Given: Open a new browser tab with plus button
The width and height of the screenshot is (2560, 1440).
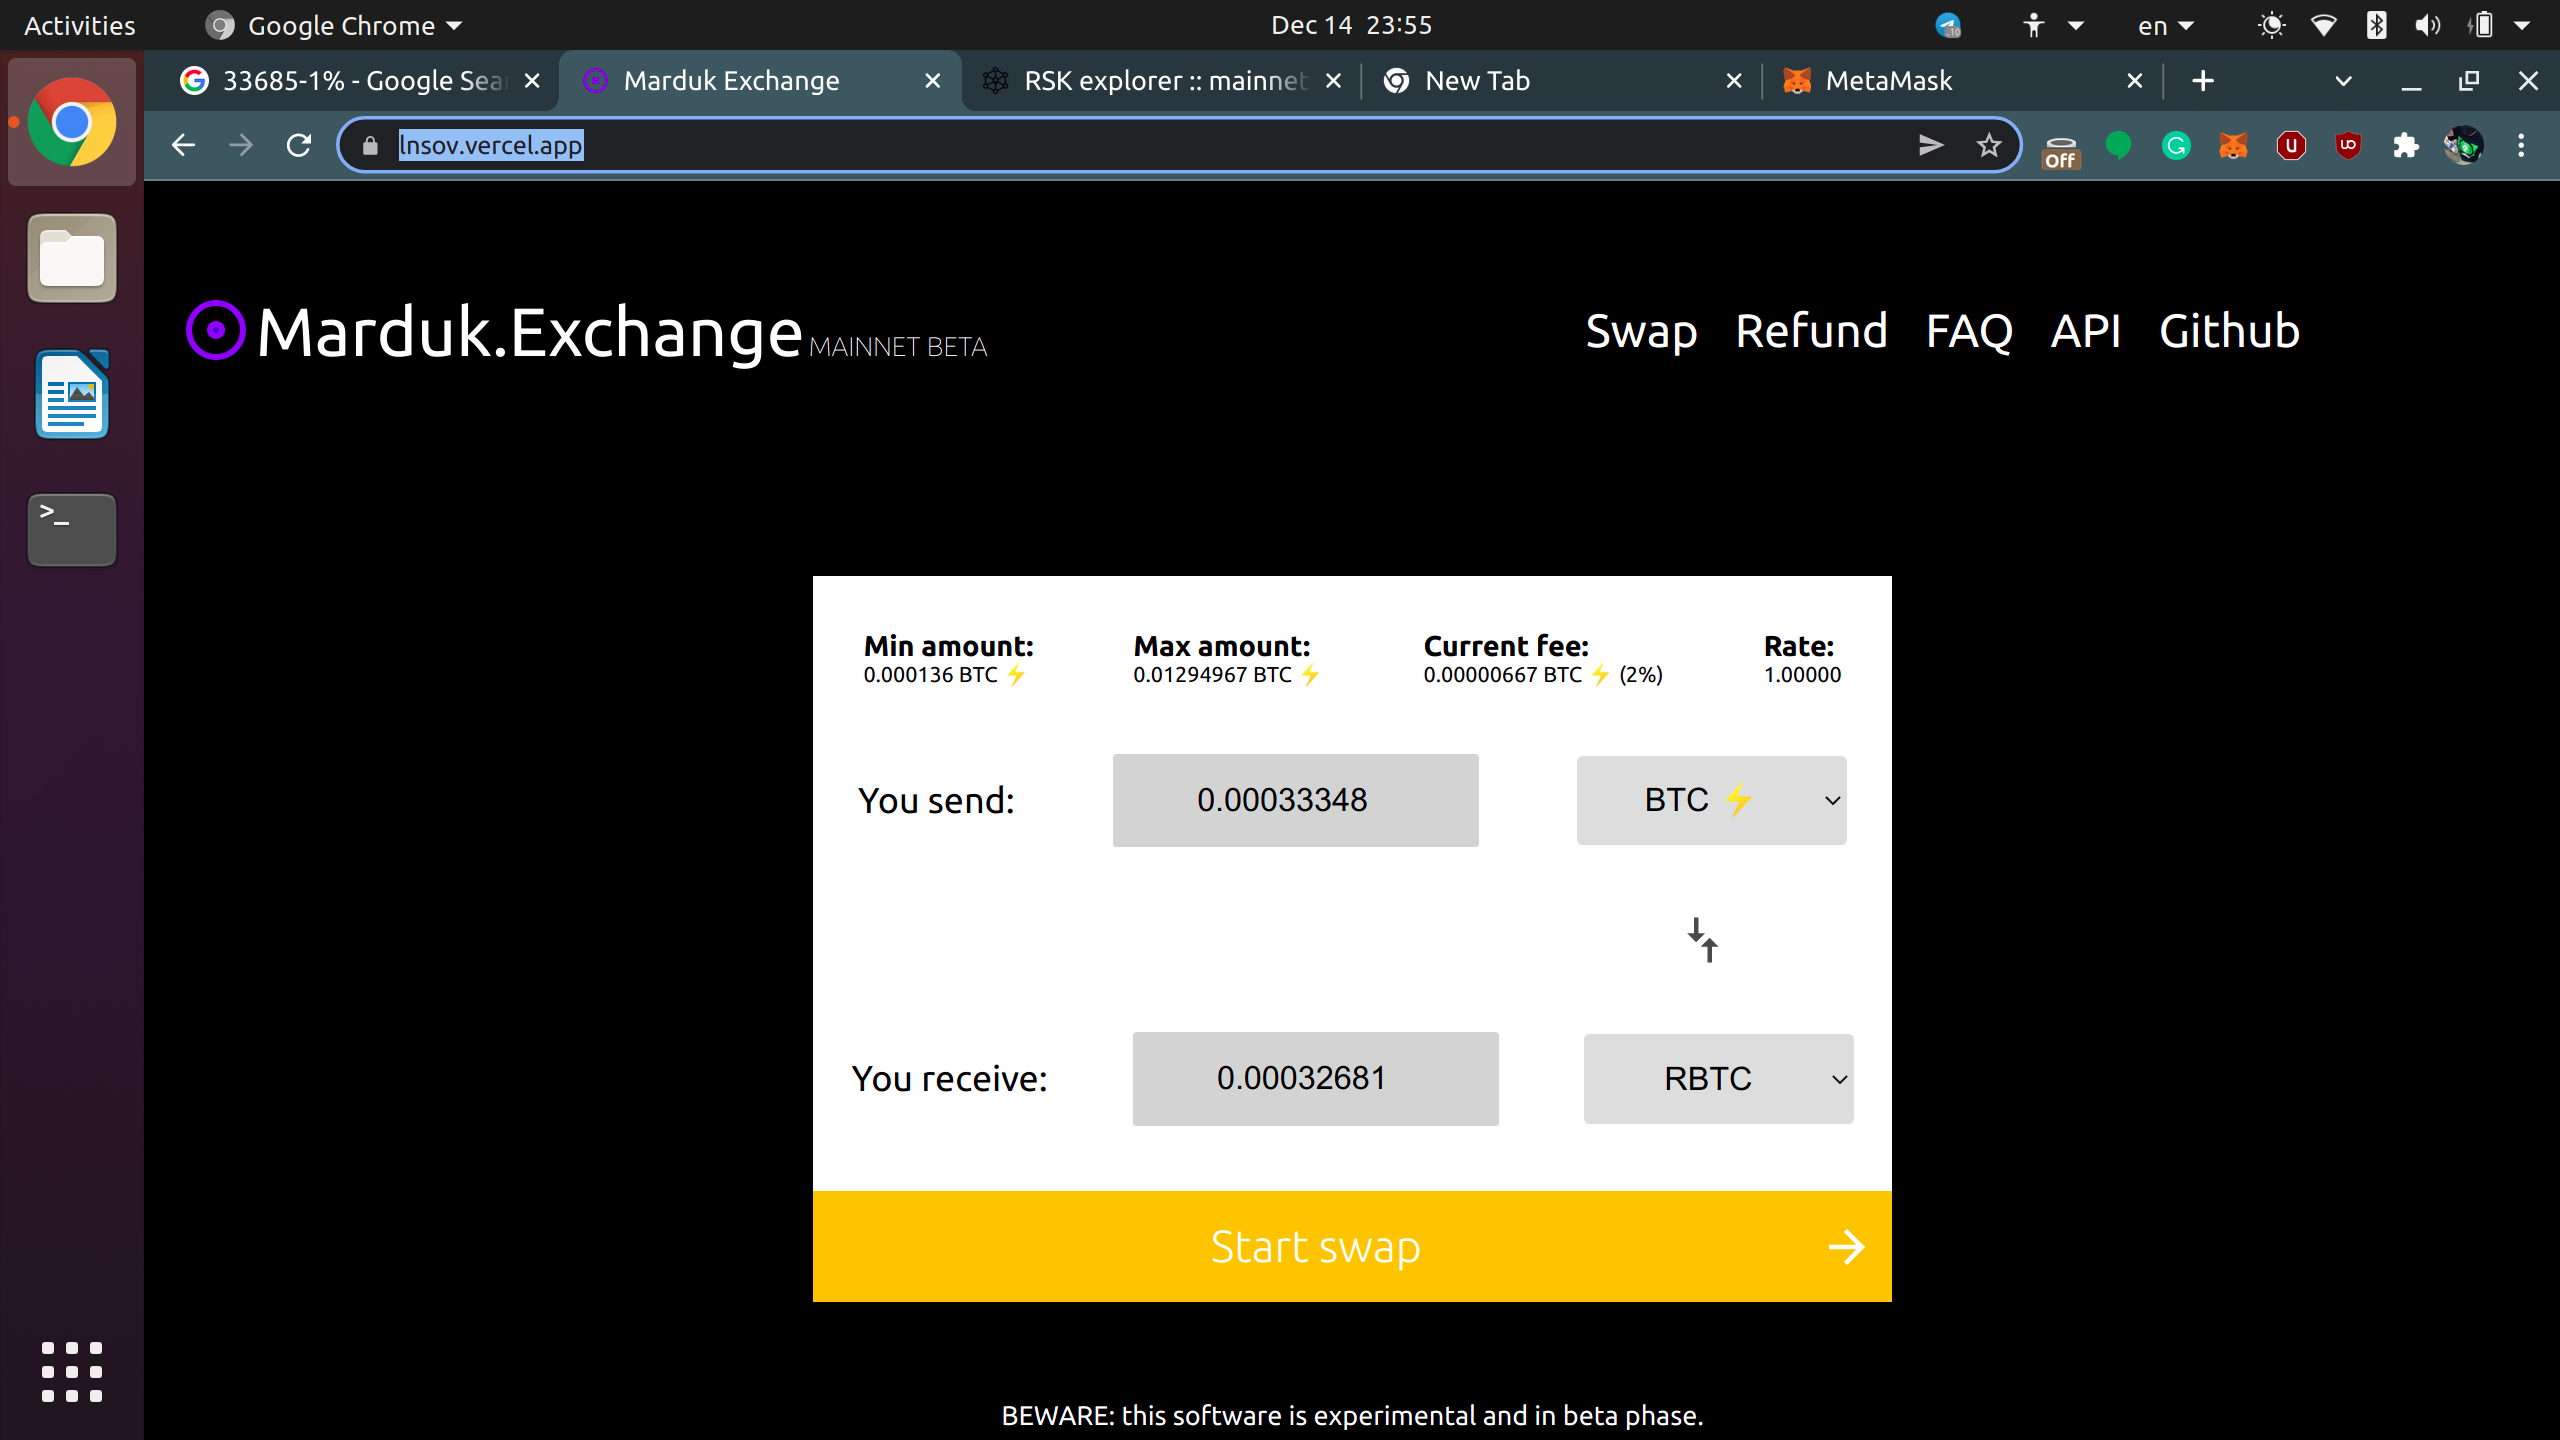Looking at the screenshot, I should (2202, 81).
